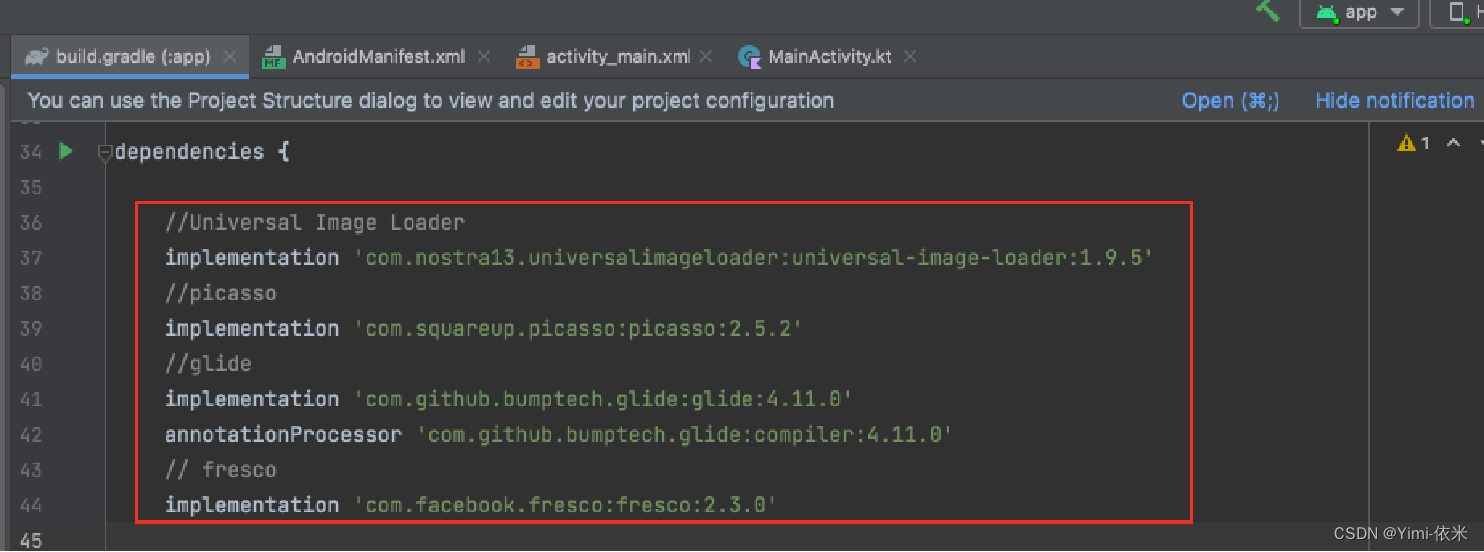Switch to the AndroidManifest.xml tab

pos(378,57)
